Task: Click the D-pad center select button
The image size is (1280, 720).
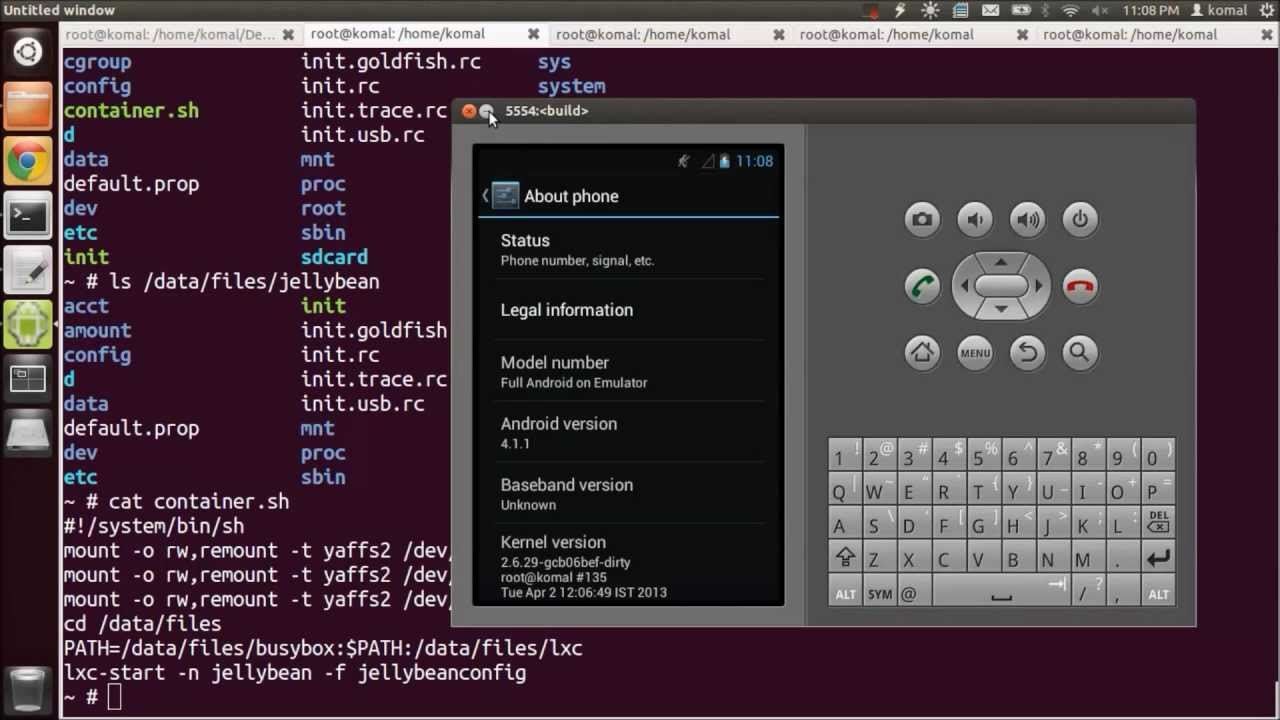Action: click(x=1001, y=286)
